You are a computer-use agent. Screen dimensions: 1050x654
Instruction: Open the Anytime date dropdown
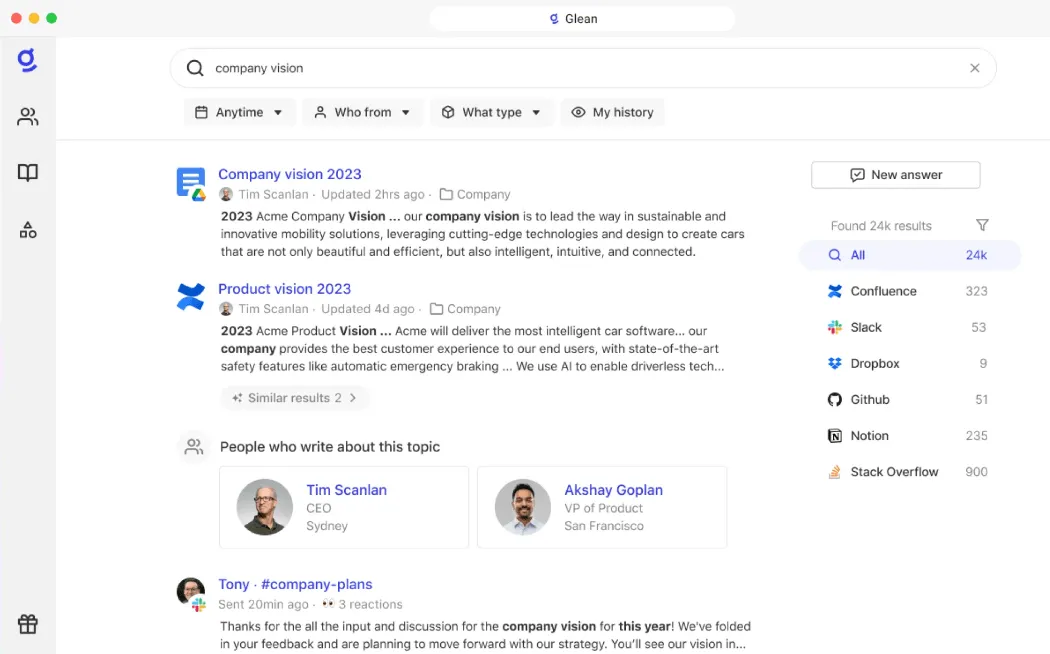click(238, 112)
